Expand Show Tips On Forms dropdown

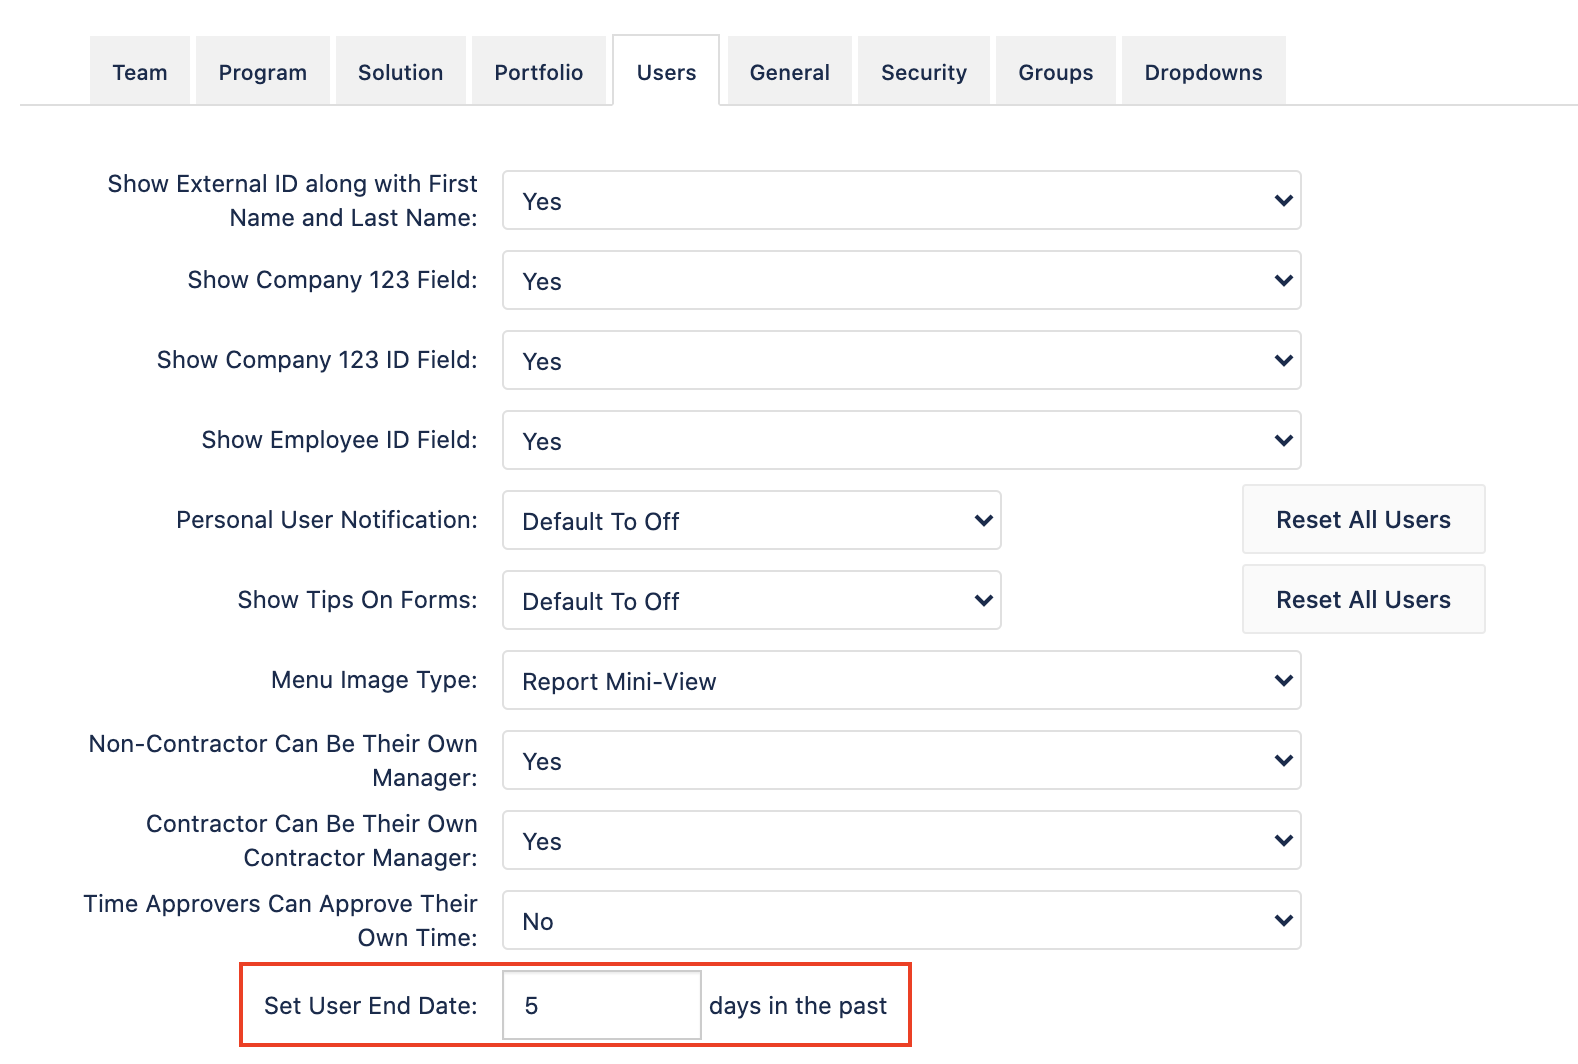click(x=752, y=600)
